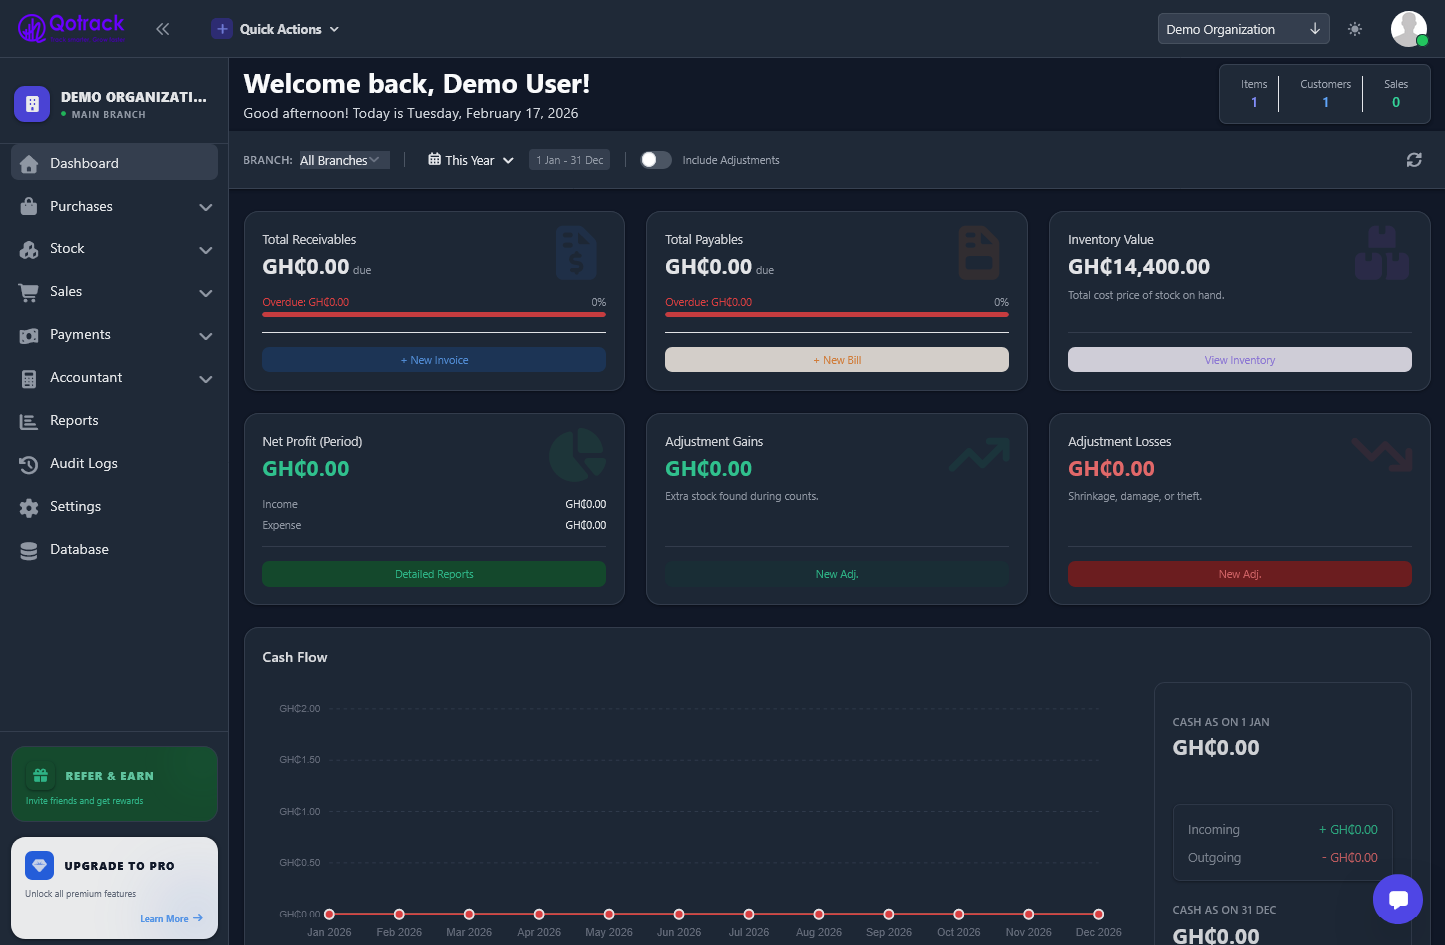Viewport: 1445px width, 945px height.
Task: Click the Total Receivables invoice icon
Action: click(x=576, y=252)
